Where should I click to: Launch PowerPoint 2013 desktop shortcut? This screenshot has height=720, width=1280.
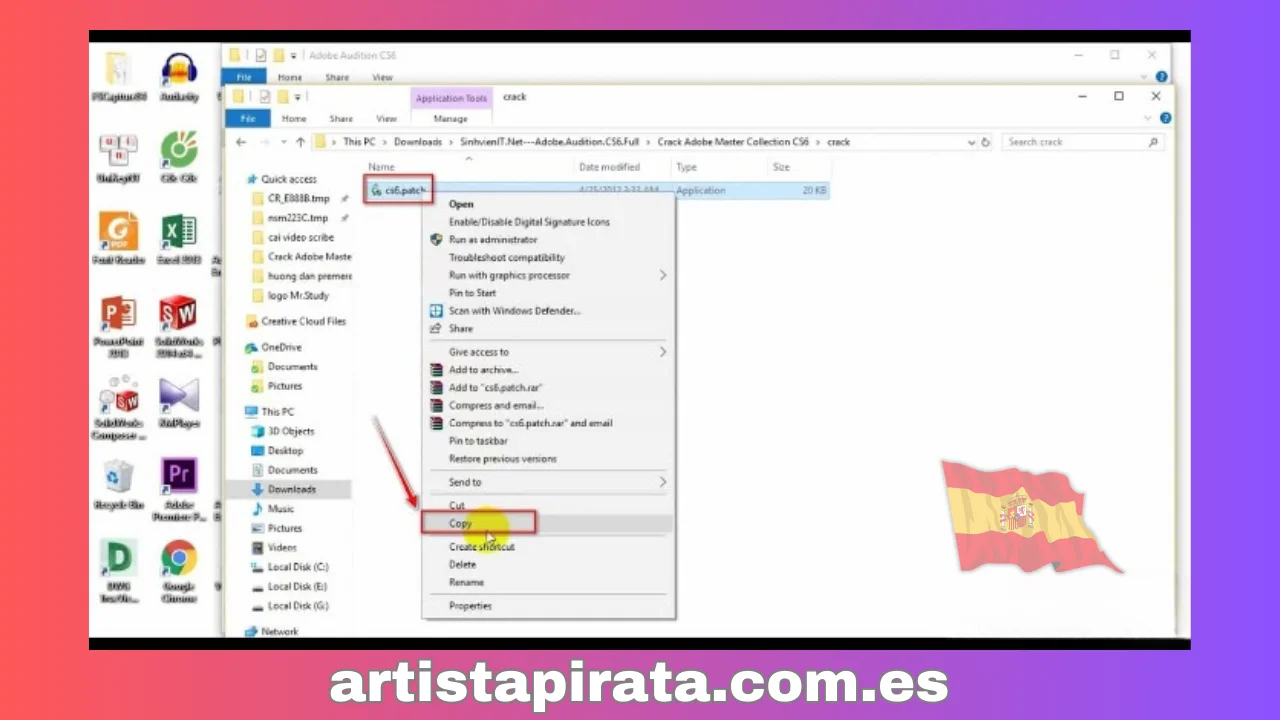coord(118,326)
